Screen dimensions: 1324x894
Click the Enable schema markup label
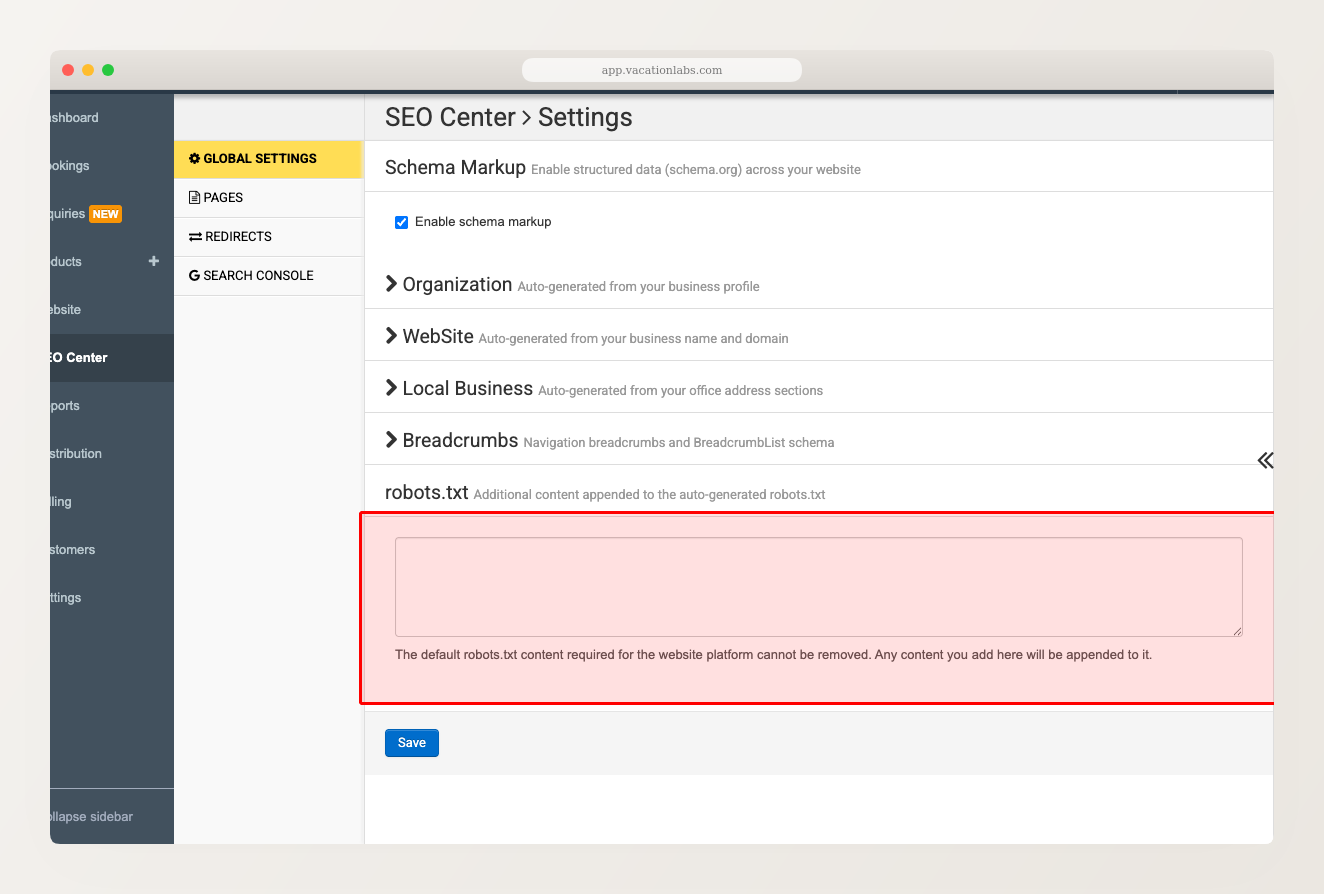tap(483, 222)
